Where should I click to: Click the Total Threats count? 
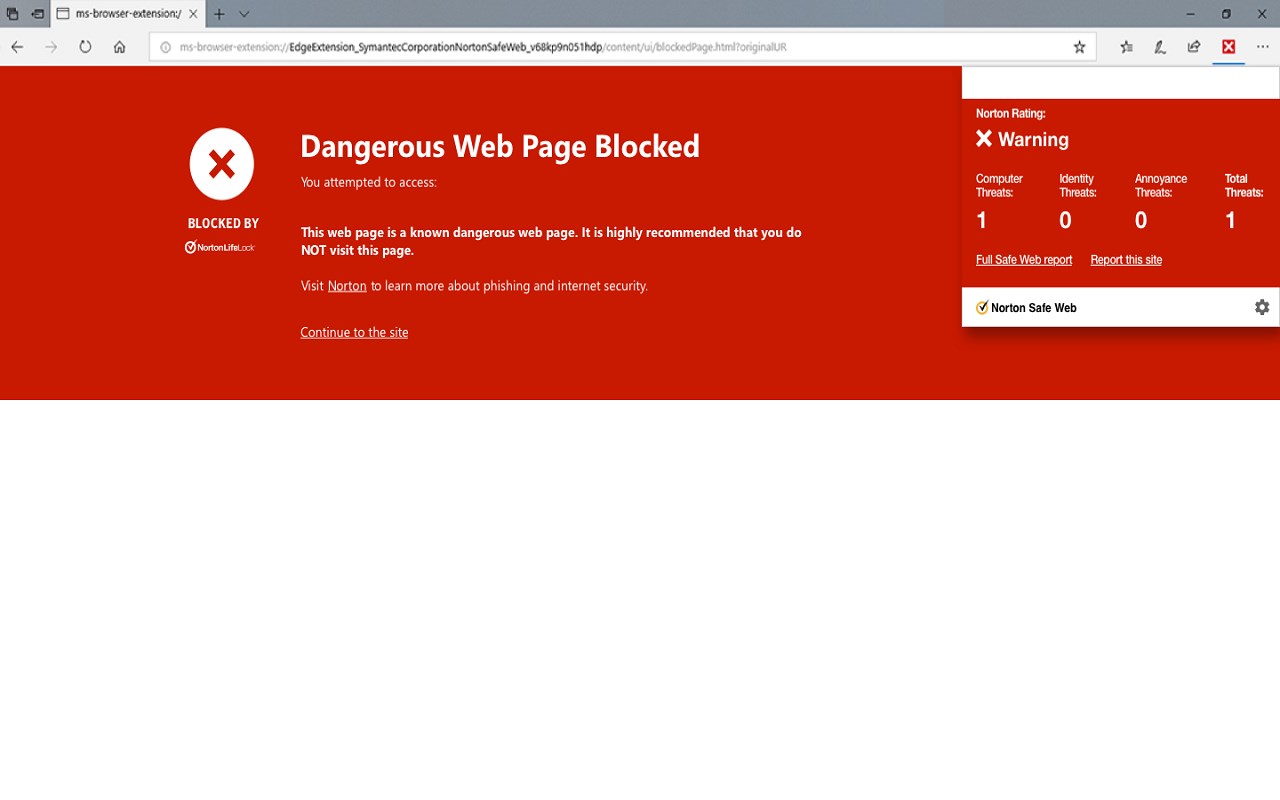tap(1231, 220)
